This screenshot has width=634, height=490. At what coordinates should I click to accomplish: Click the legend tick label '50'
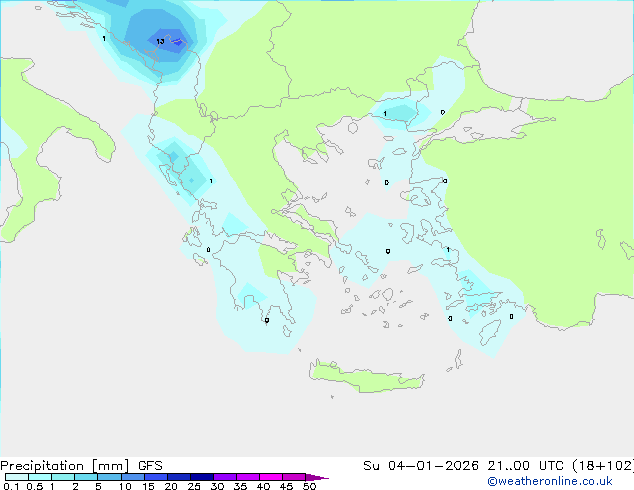tap(309, 486)
